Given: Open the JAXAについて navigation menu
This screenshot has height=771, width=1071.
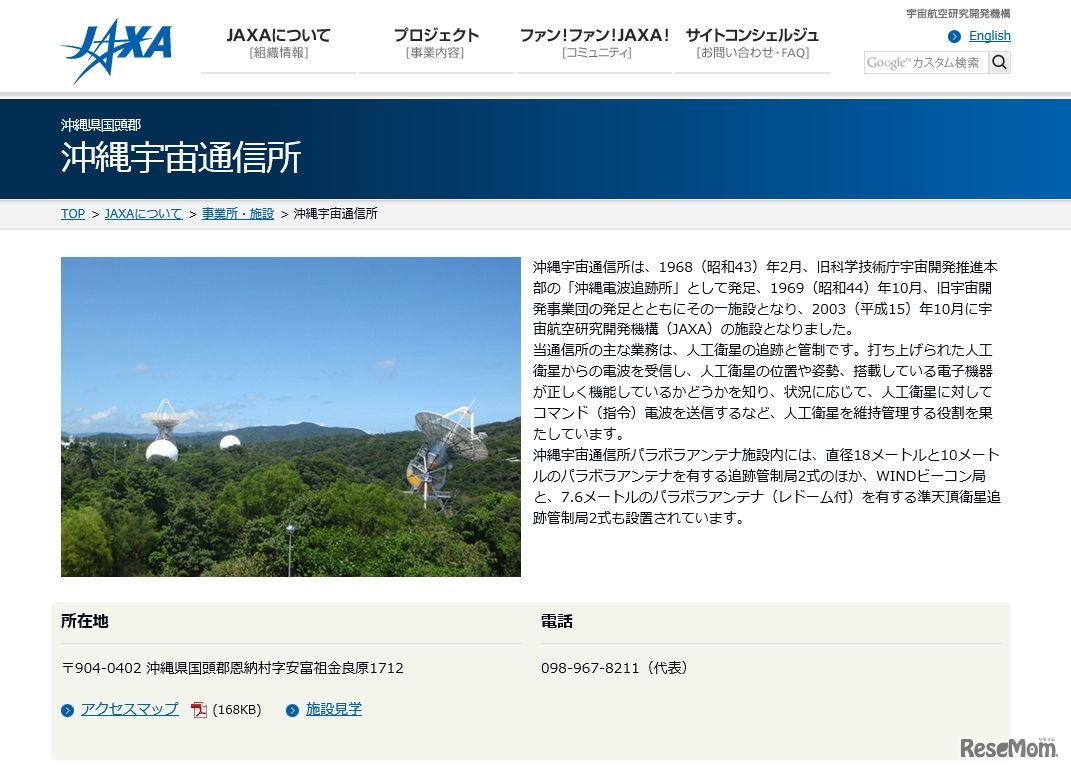Looking at the screenshot, I should coord(278,38).
